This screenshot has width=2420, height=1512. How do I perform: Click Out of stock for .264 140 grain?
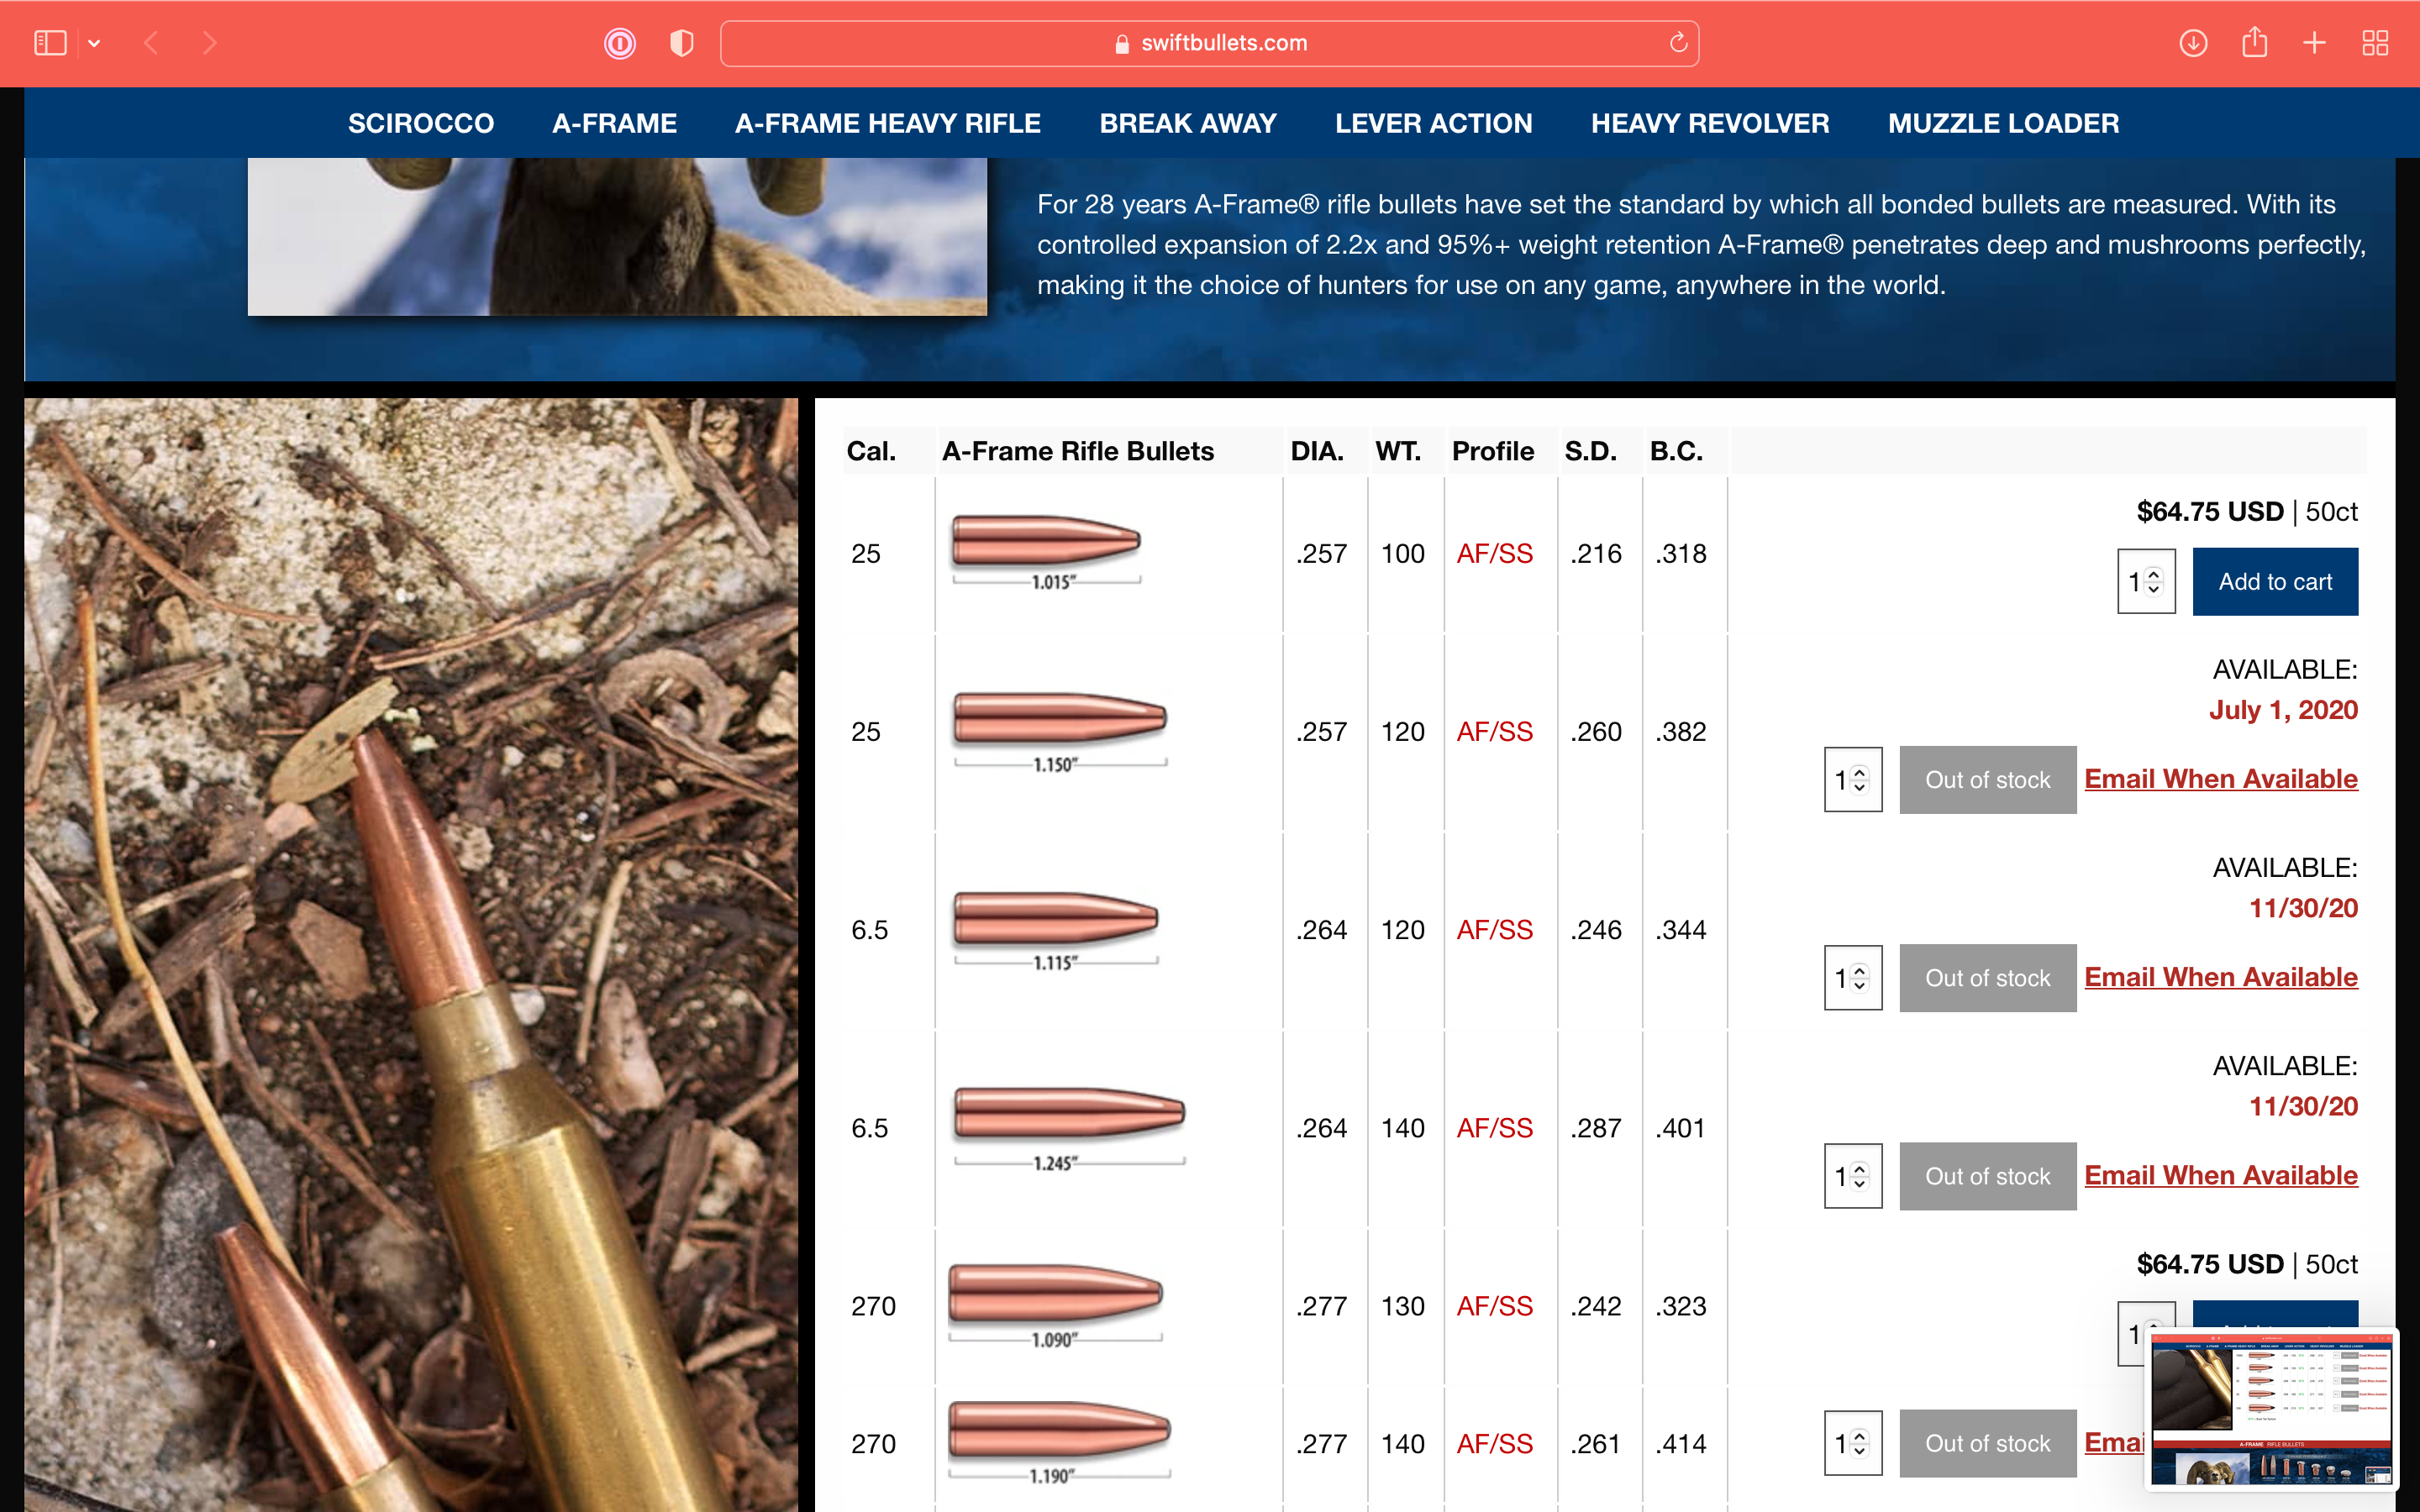1988,1175
